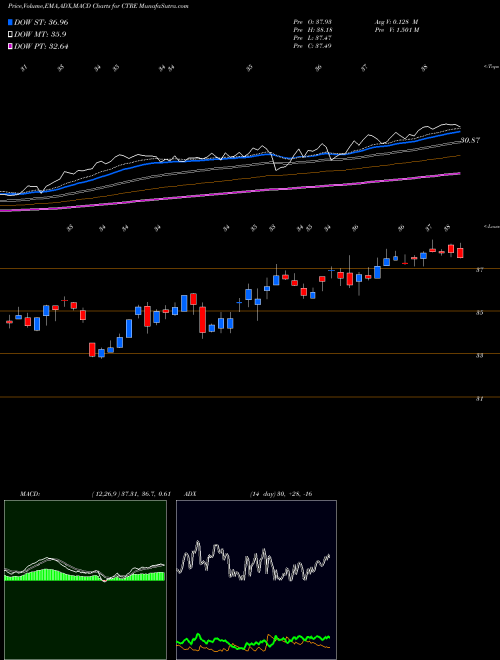The image size is (500, 660).
Task: Select the 'DOW MT: 35.9' legend text
Action: coord(40,35)
